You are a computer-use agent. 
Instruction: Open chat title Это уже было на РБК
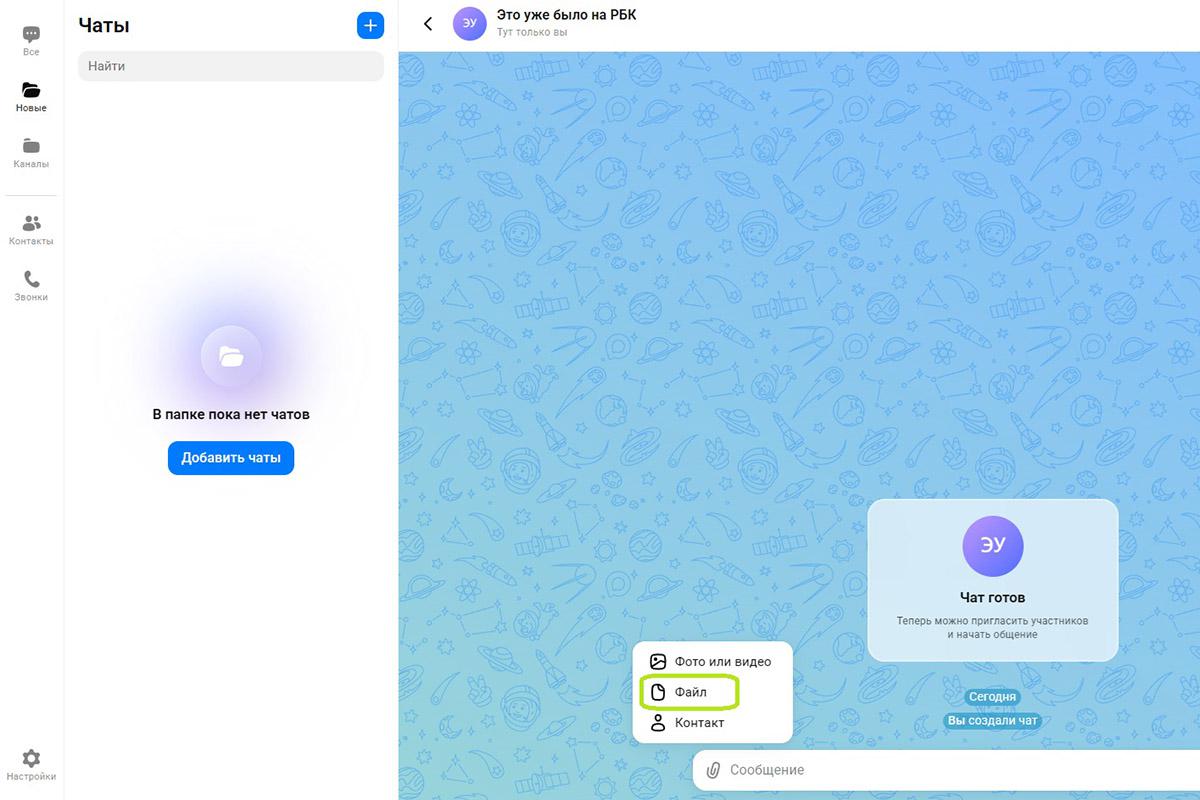566,15
